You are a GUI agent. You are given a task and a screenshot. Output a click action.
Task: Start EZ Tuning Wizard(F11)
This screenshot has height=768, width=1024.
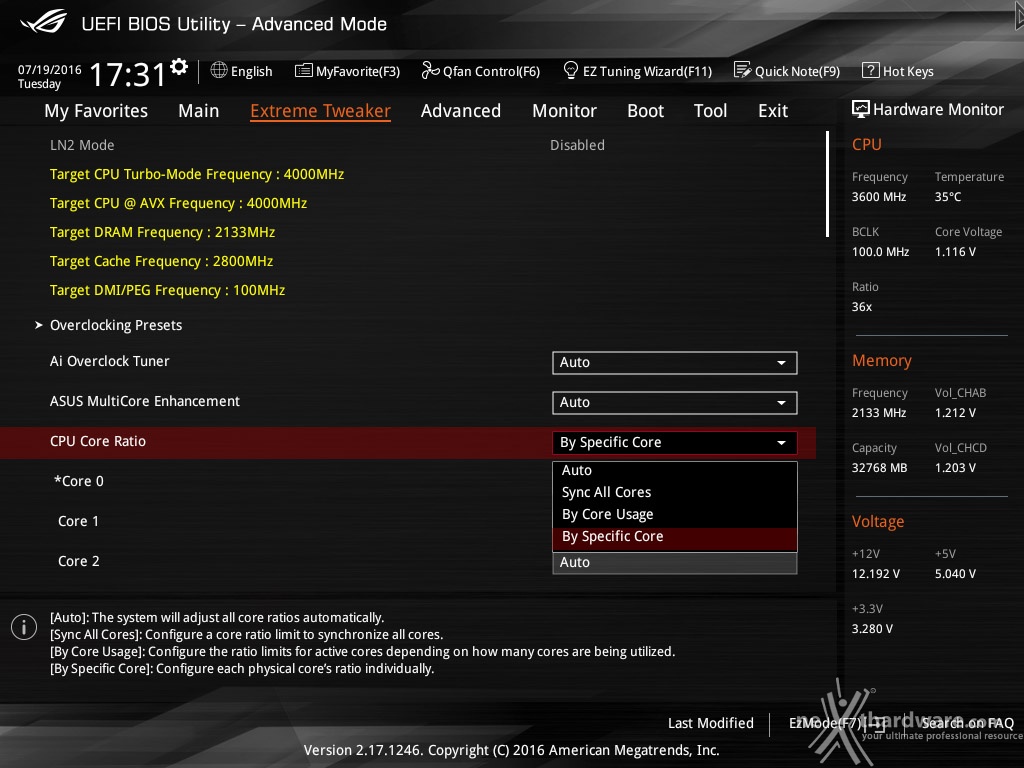click(x=637, y=71)
